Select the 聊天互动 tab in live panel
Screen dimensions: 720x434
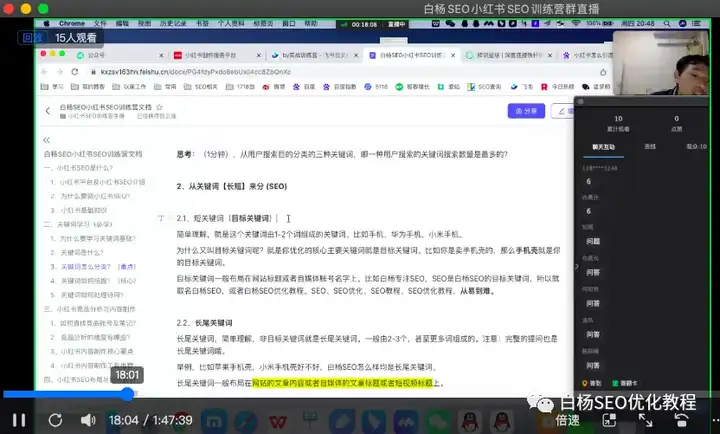(x=603, y=147)
